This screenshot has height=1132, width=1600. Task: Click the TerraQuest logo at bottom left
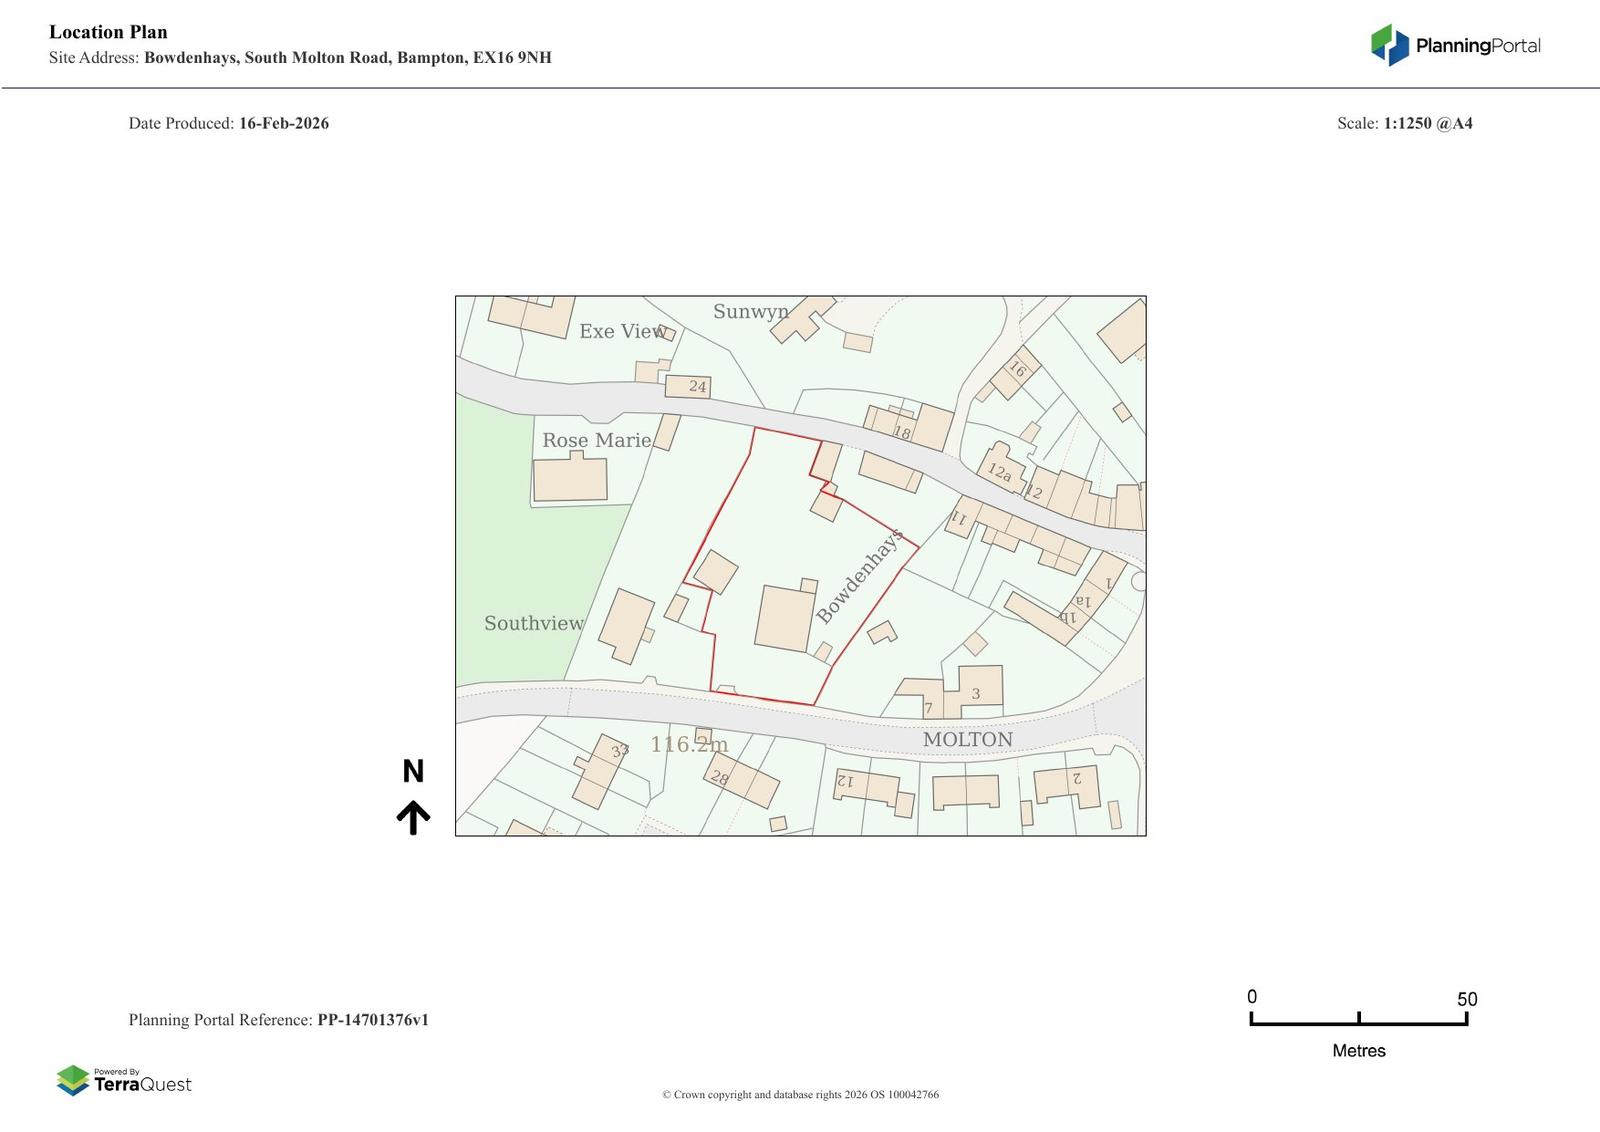124,1080
